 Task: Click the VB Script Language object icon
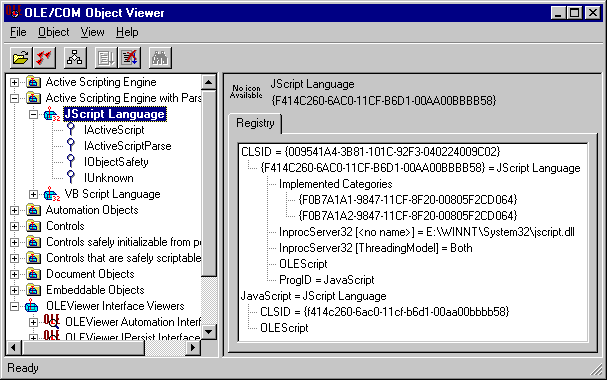coord(51,194)
